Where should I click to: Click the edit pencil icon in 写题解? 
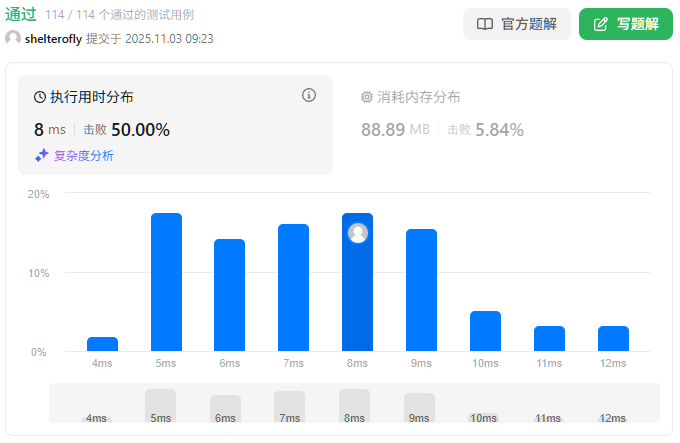(x=601, y=24)
